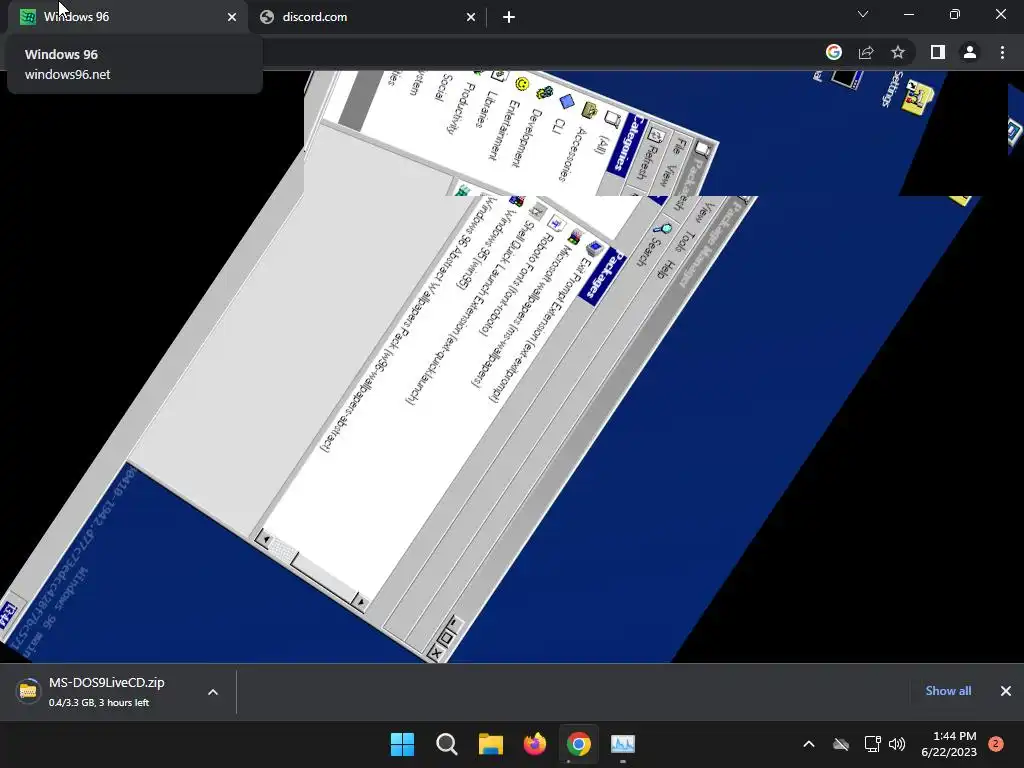Click the Search toolbar button label
The image size is (1024, 768).
(x=647, y=251)
